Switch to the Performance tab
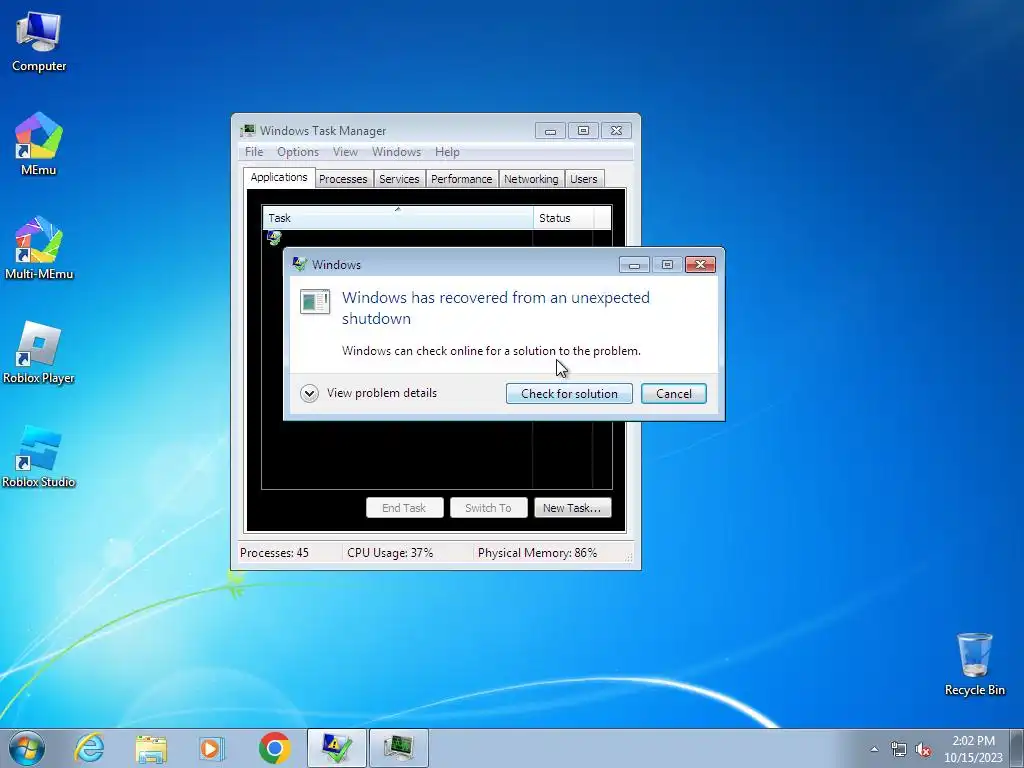1024x768 pixels. point(462,179)
